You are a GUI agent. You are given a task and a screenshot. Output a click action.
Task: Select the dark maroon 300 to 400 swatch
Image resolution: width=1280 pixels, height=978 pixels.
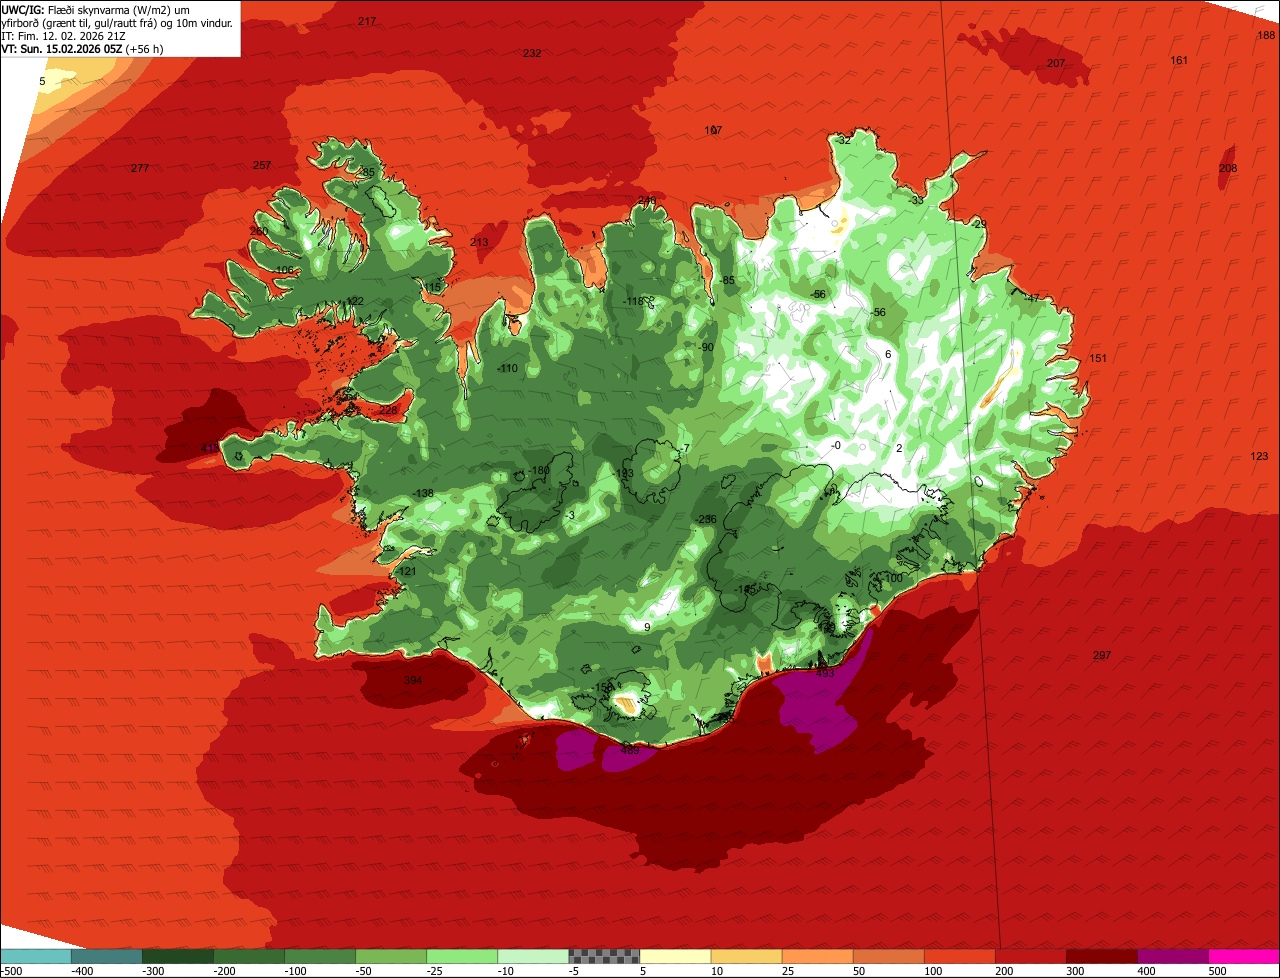pyautogui.click(x=1101, y=956)
